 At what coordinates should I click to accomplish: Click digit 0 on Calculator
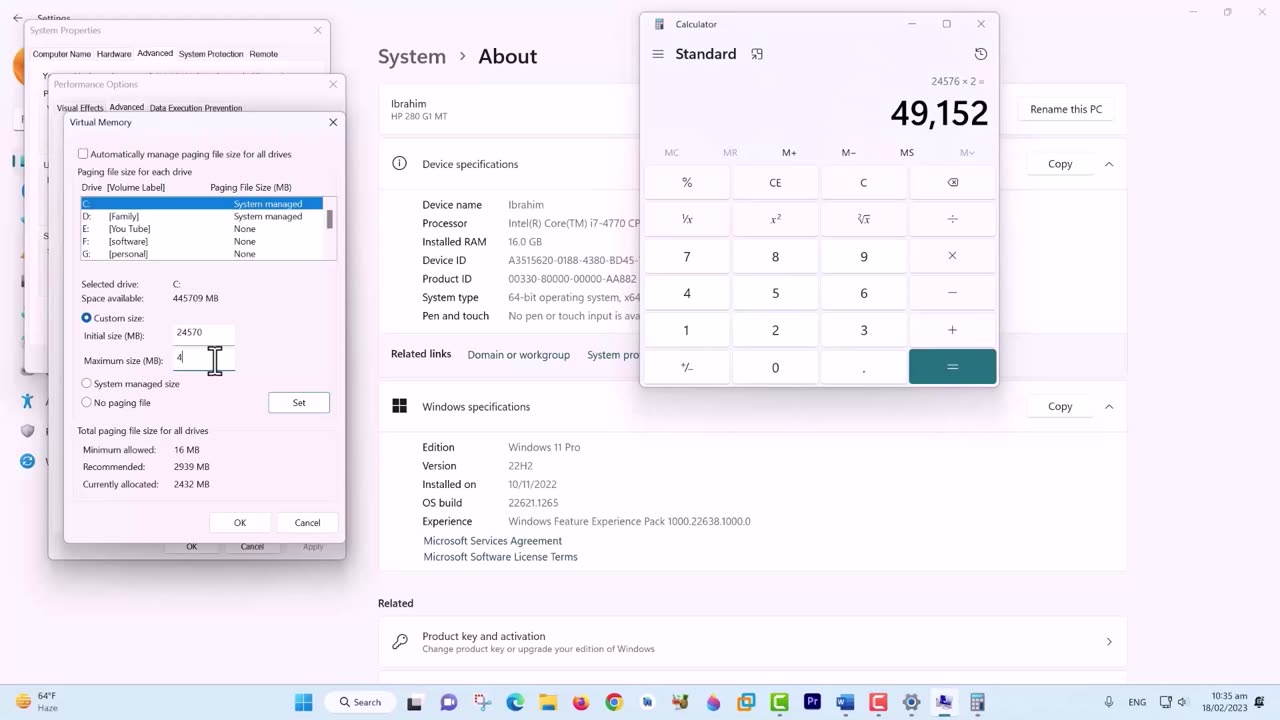[775, 367]
